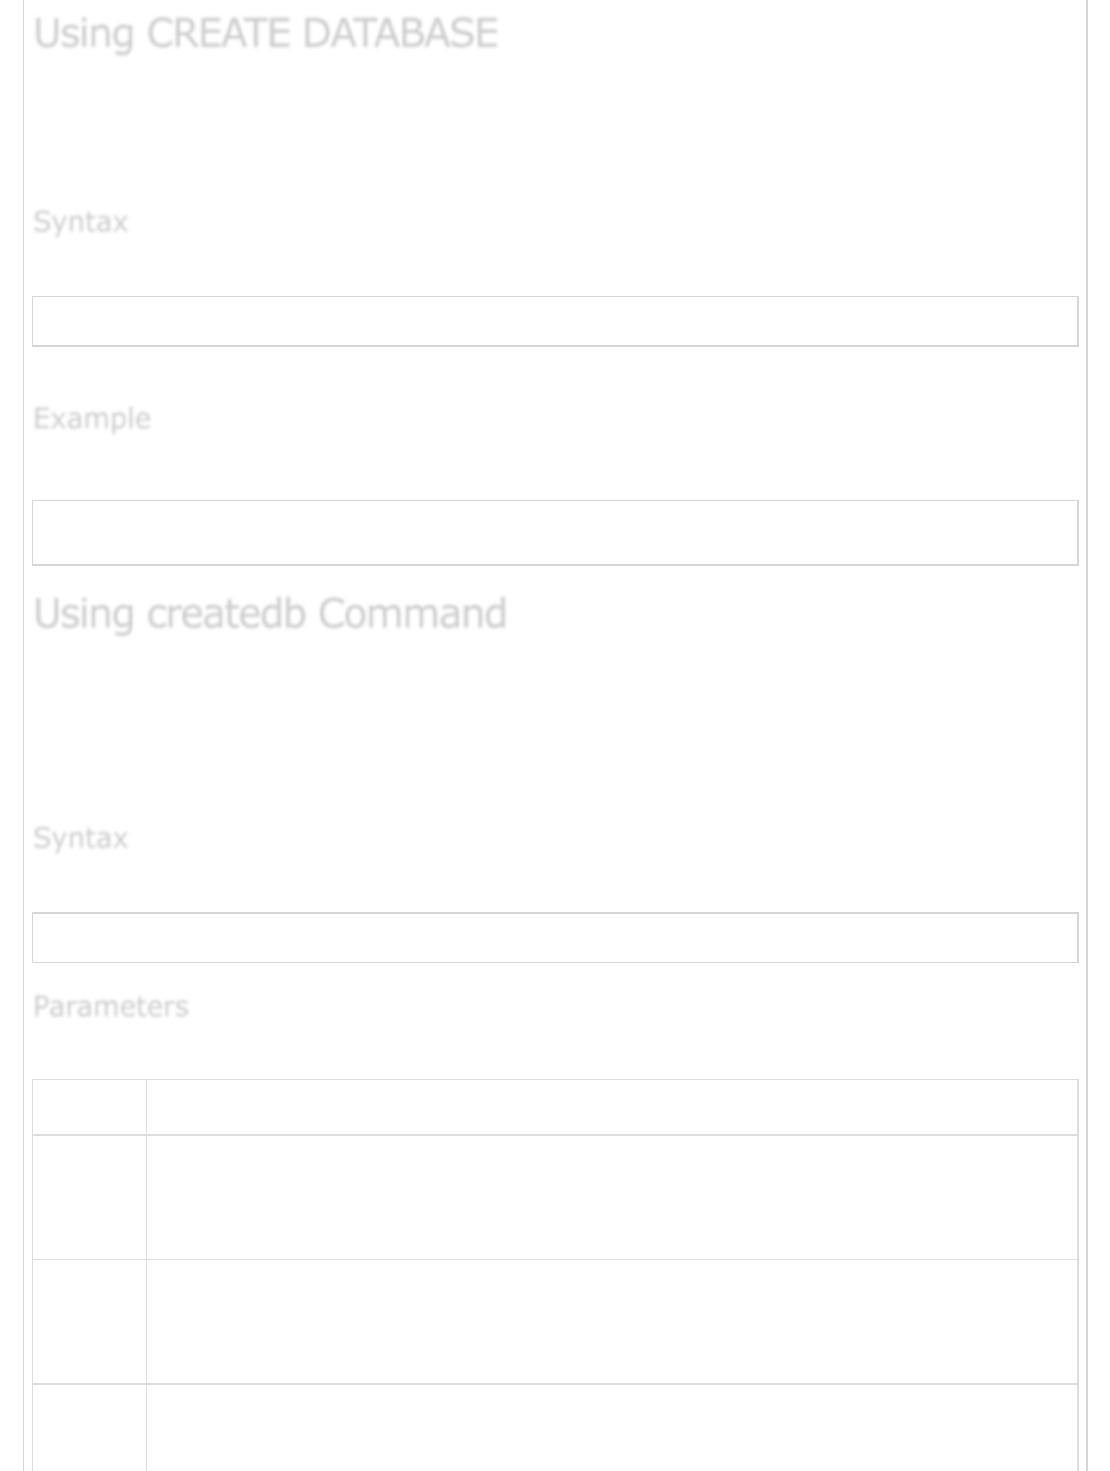Click the 'Using CREATE DATABASE' heading
1110x1471 pixels.
[x=266, y=34]
